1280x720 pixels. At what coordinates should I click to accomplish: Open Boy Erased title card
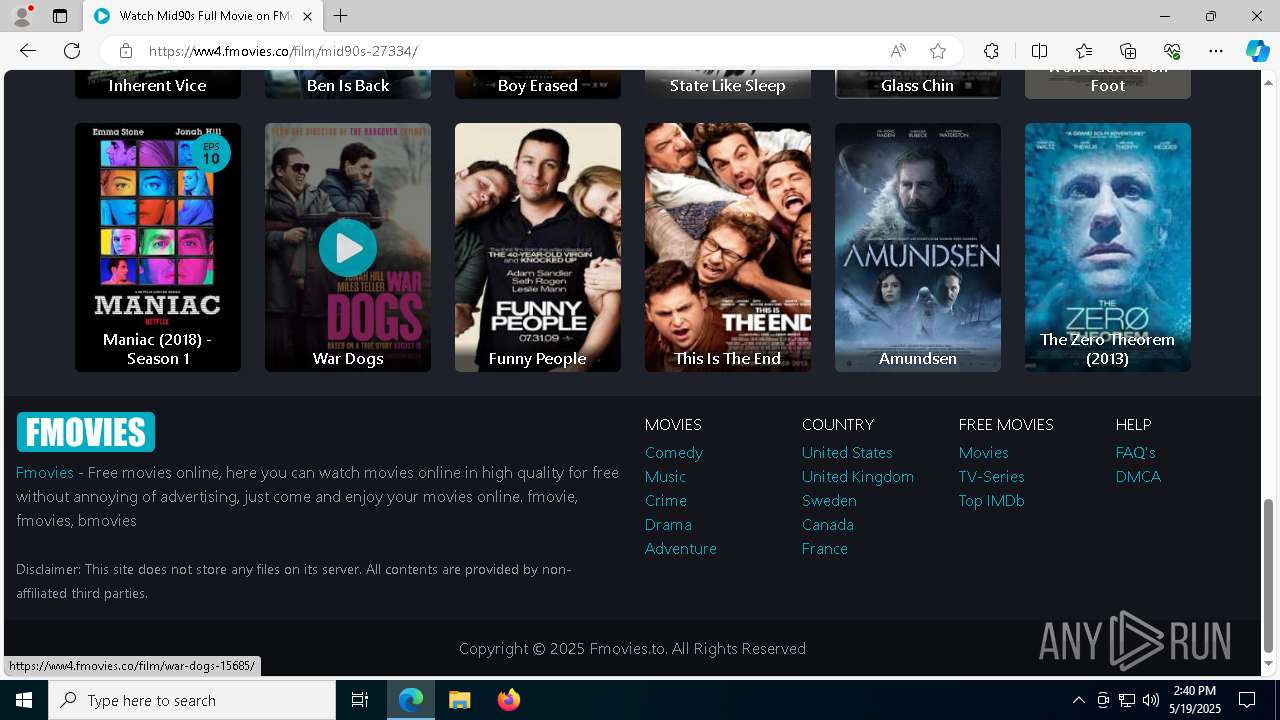pyautogui.click(x=538, y=84)
